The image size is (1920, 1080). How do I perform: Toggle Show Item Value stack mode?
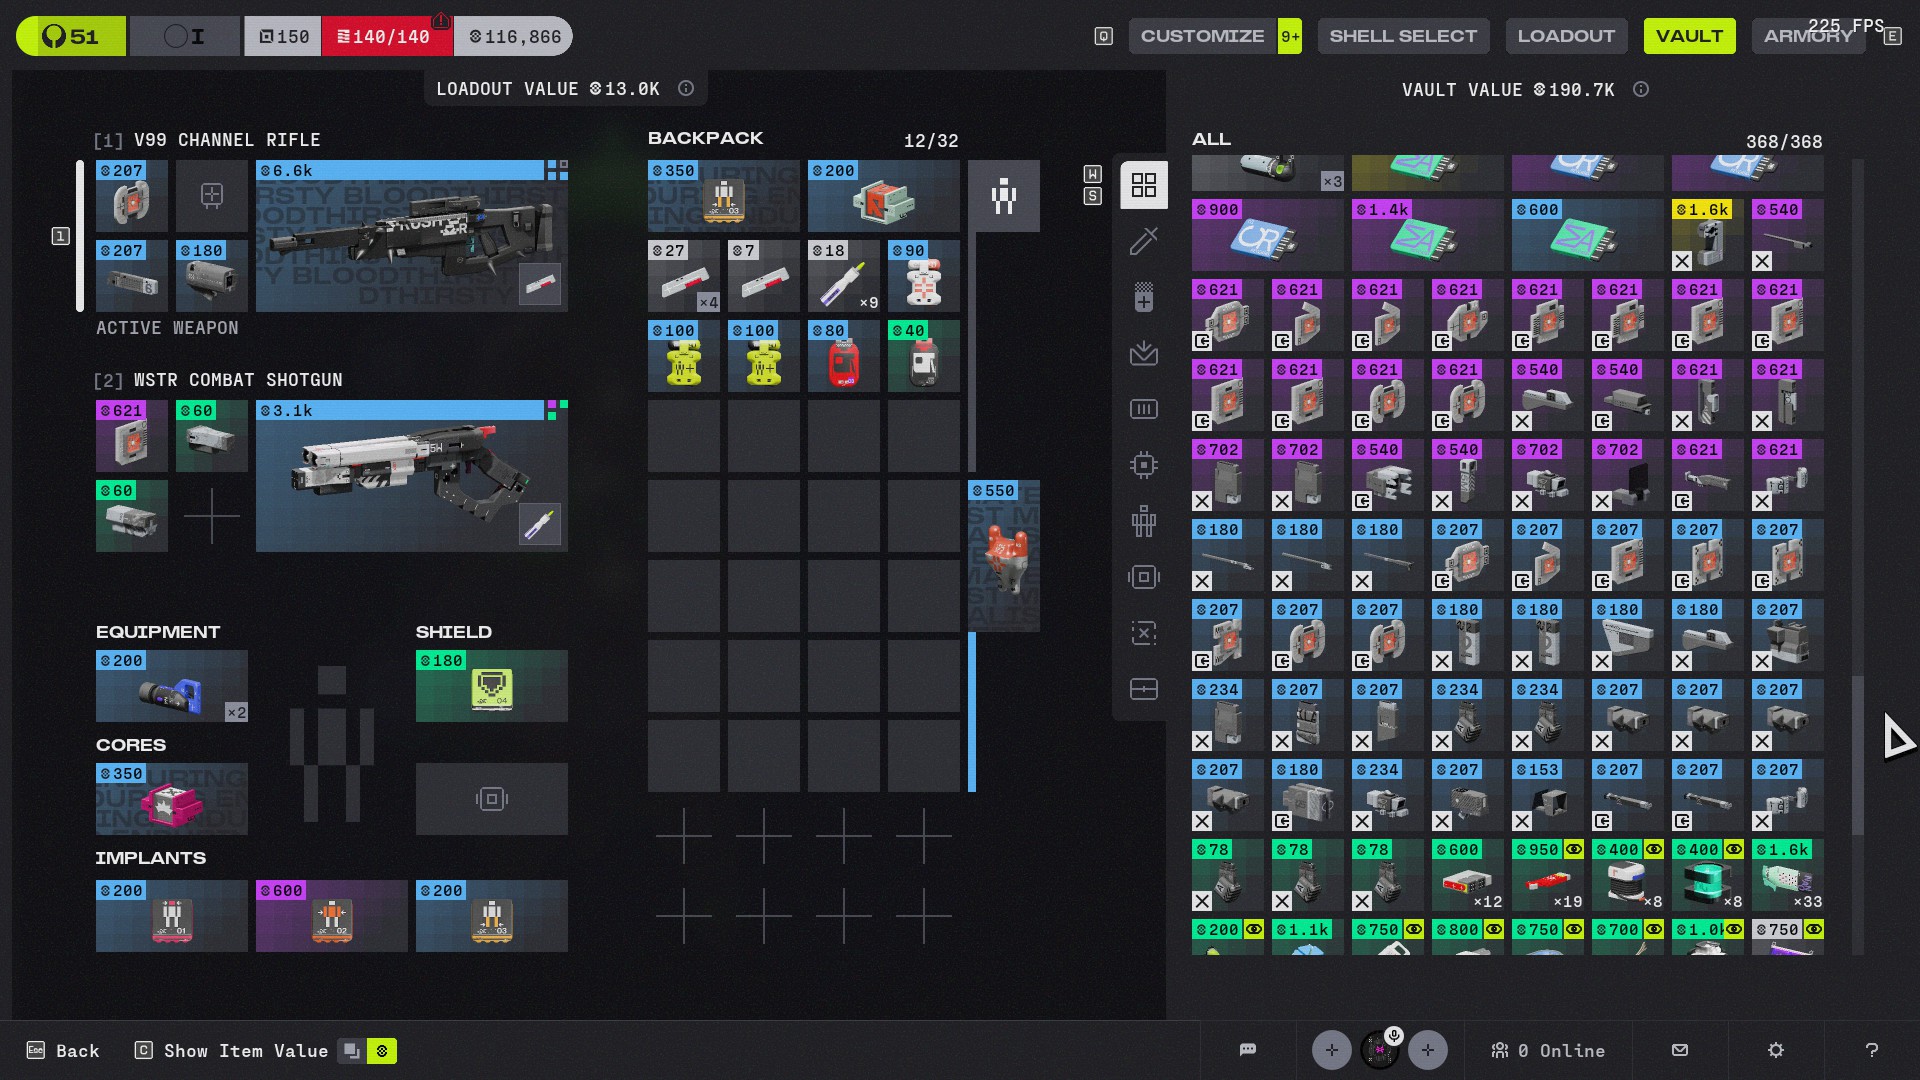coord(351,1051)
